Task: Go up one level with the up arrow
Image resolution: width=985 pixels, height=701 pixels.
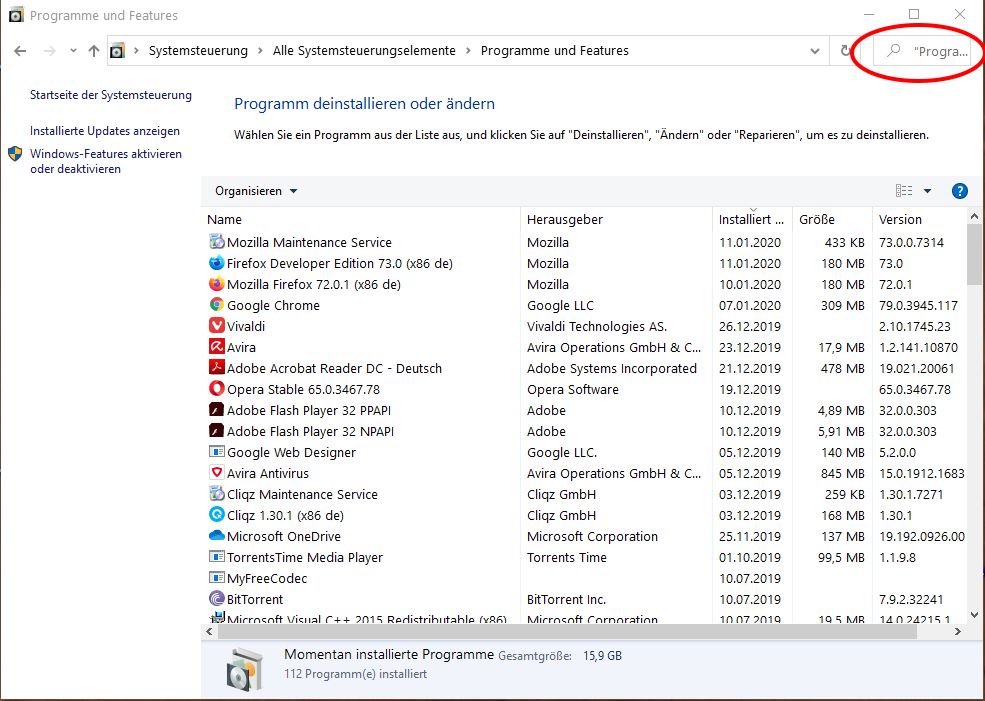Action: (94, 51)
